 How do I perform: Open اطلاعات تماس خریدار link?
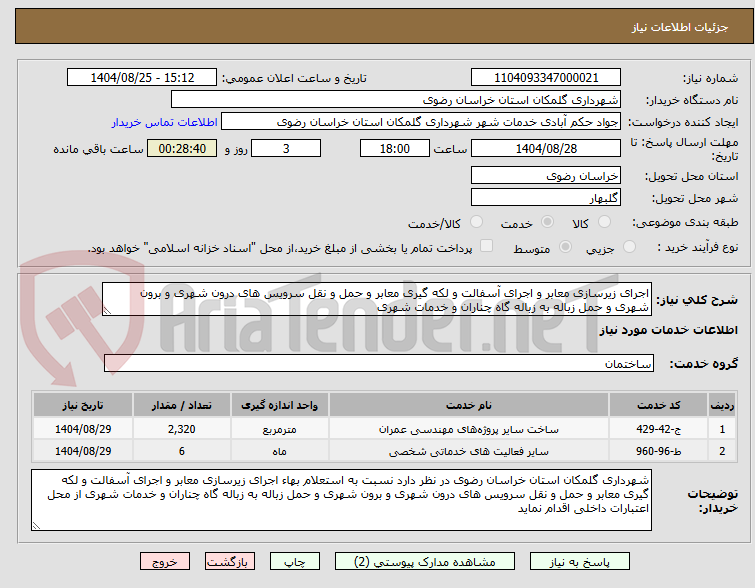coord(165,122)
